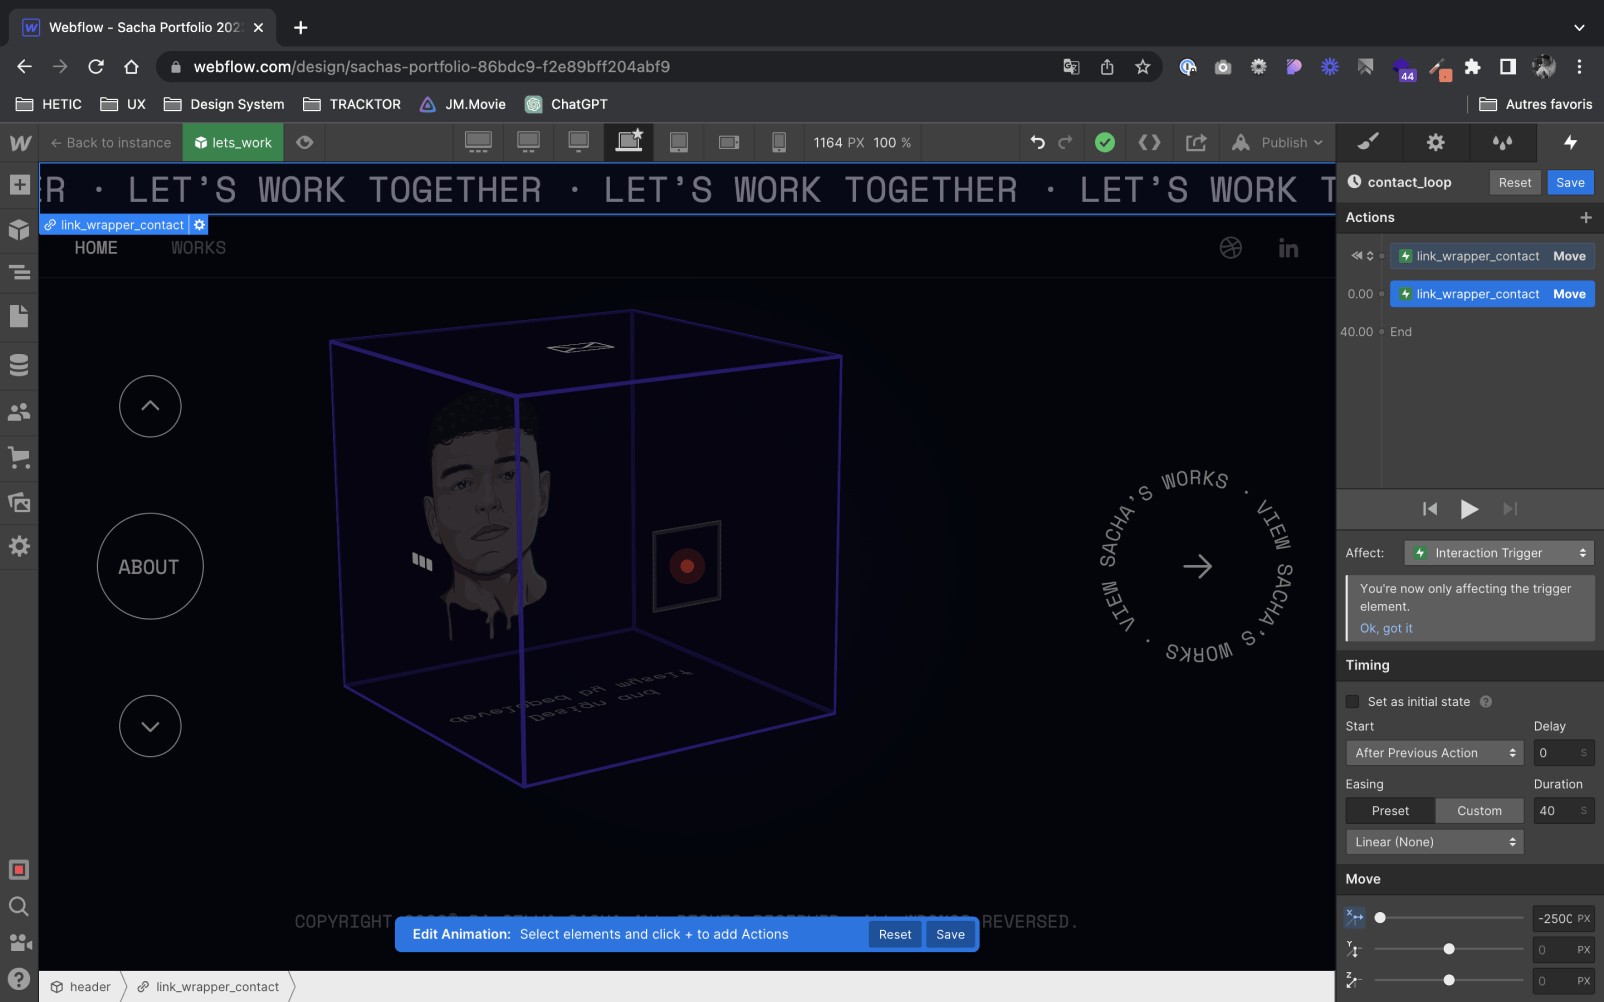Open the Affect Interaction Trigger dropdown
This screenshot has width=1604, height=1002.
pos(1498,553)
